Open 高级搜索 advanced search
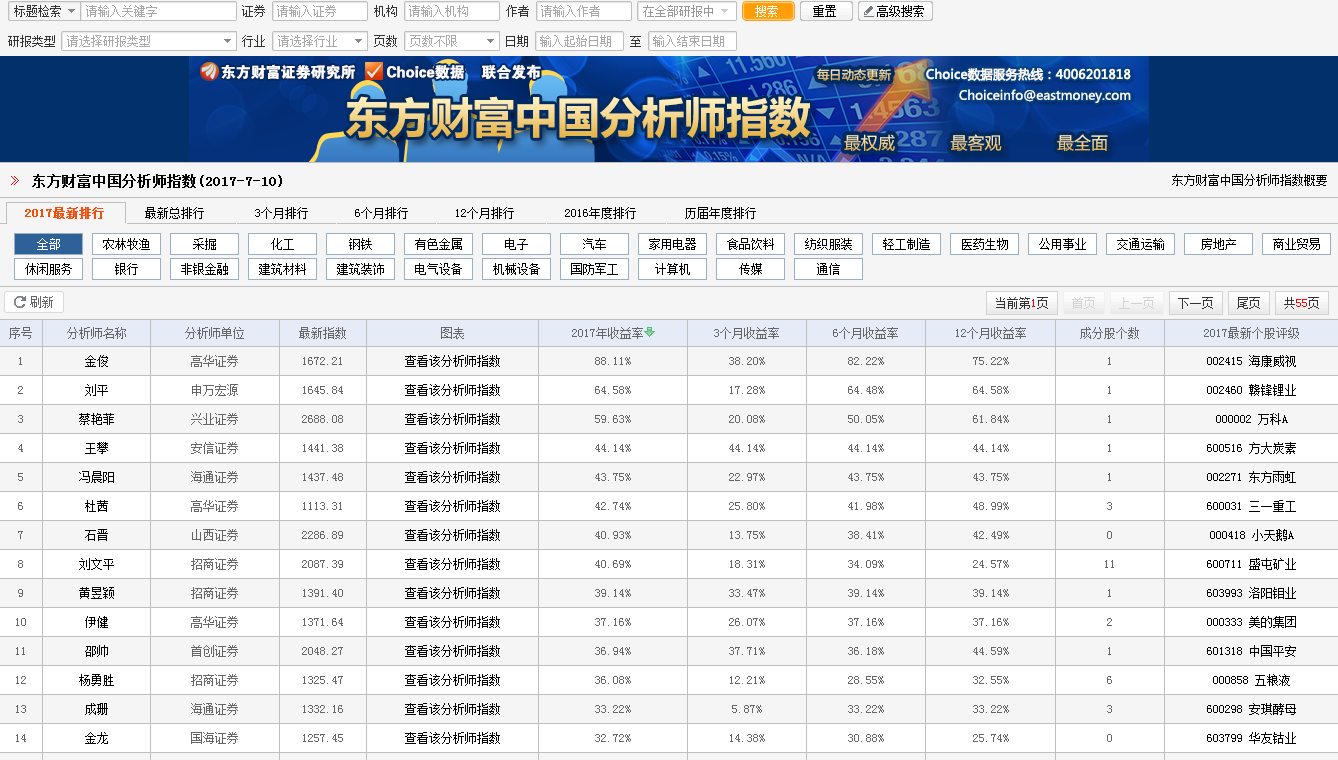The height and width of the screenshot is (760, 1338). 895,11
